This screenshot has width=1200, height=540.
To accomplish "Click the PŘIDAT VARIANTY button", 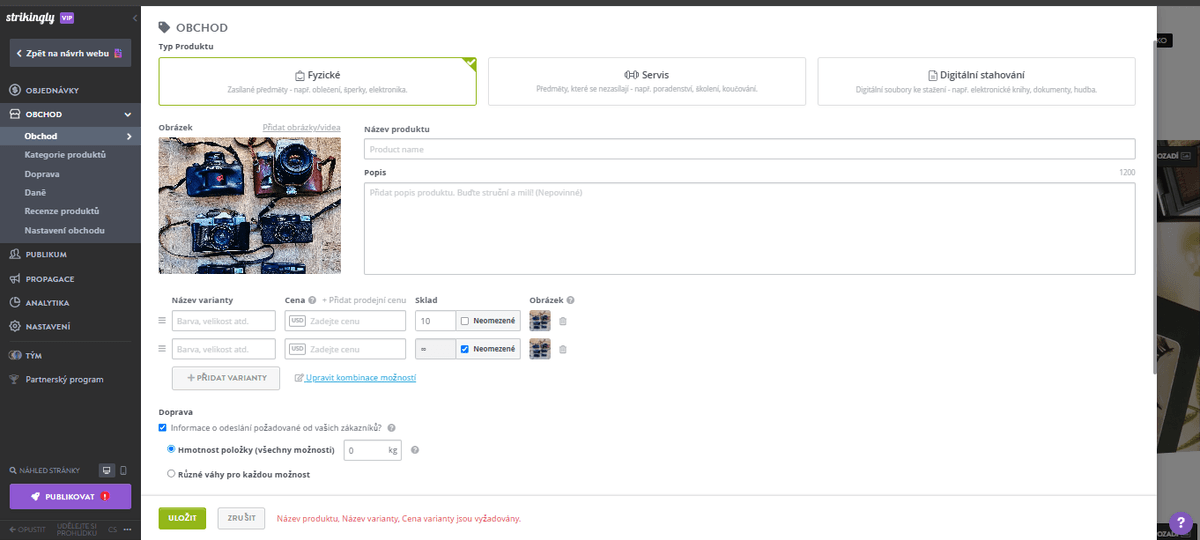I will point(226,378).
